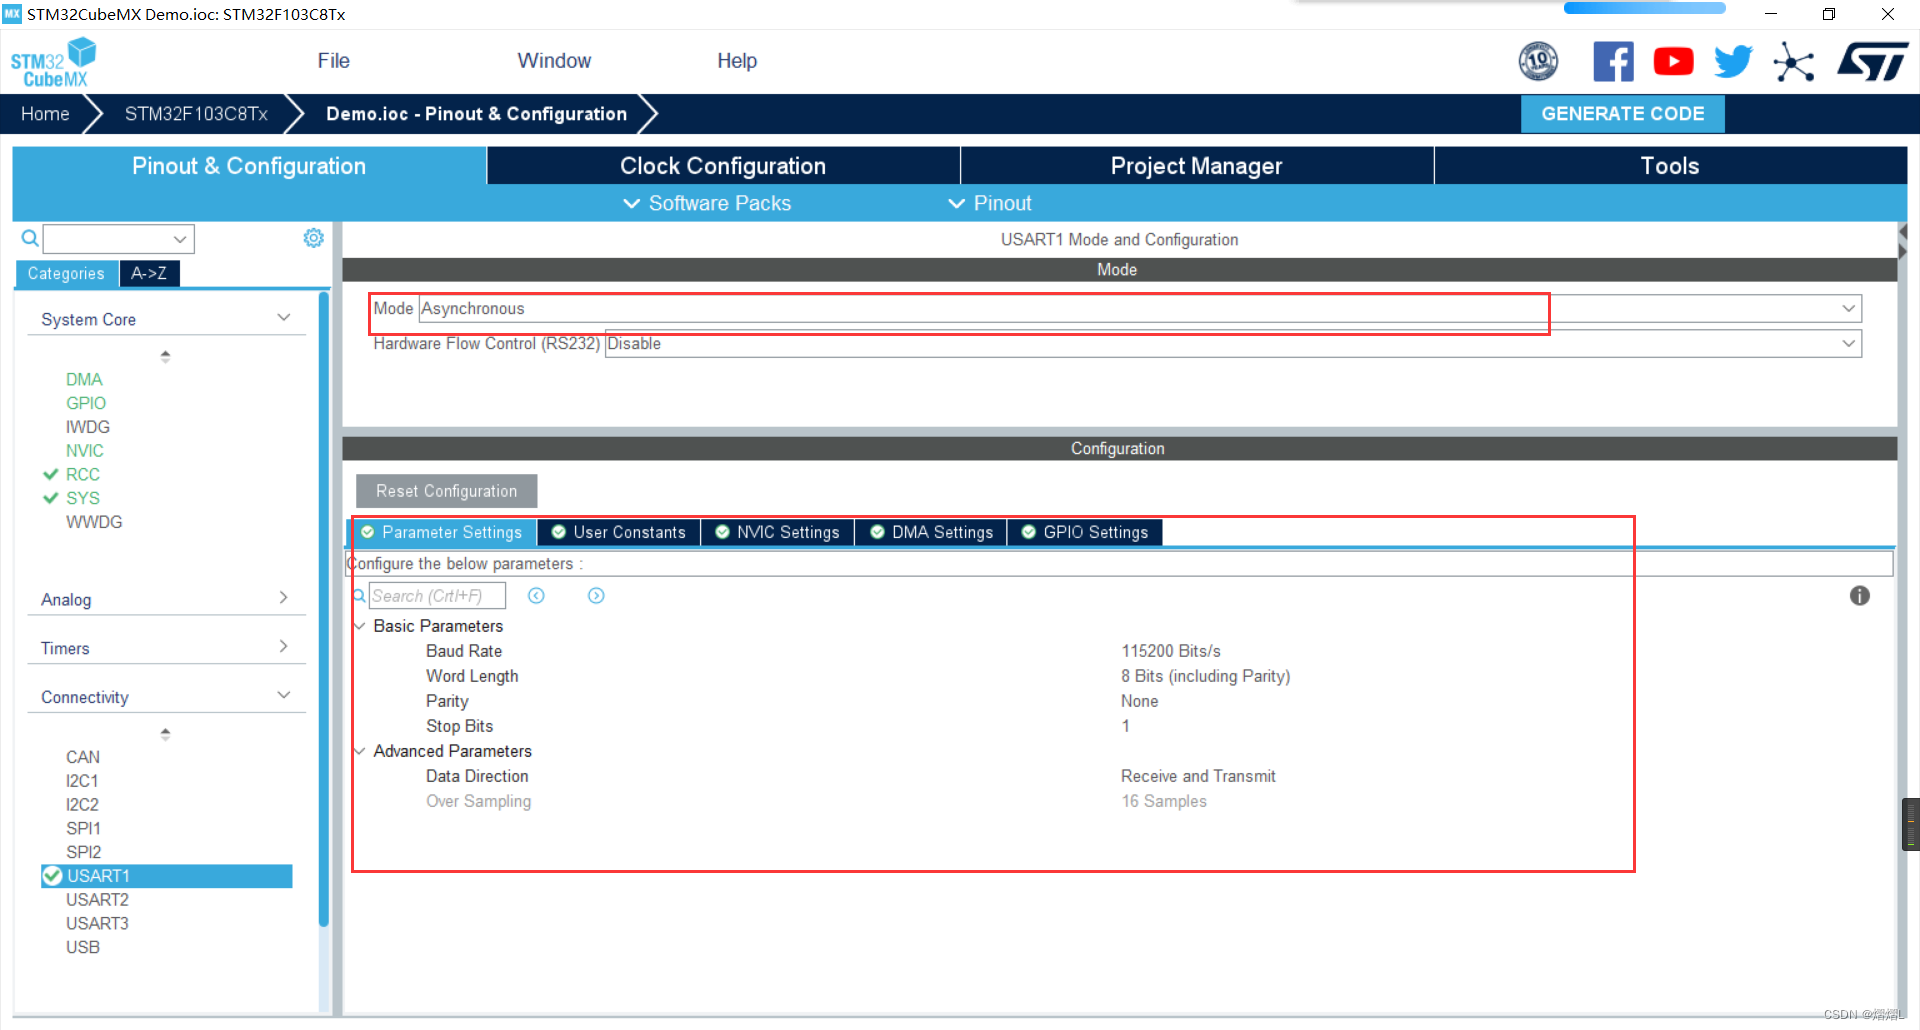
Task: Click the Reset Configuration button
Action: [446, 491]
